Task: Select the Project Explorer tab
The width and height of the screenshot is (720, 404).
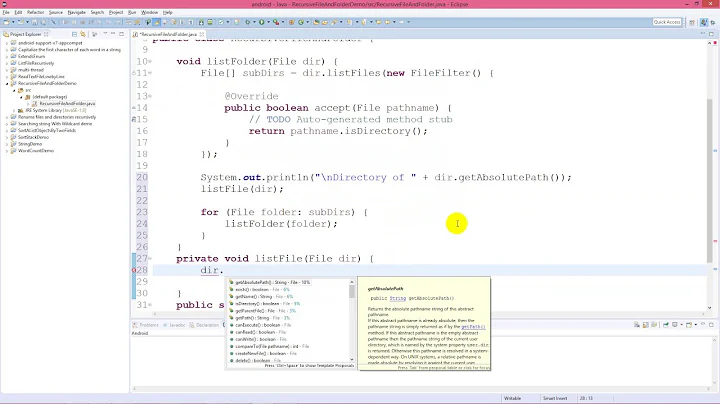Action: click(26, 34)
